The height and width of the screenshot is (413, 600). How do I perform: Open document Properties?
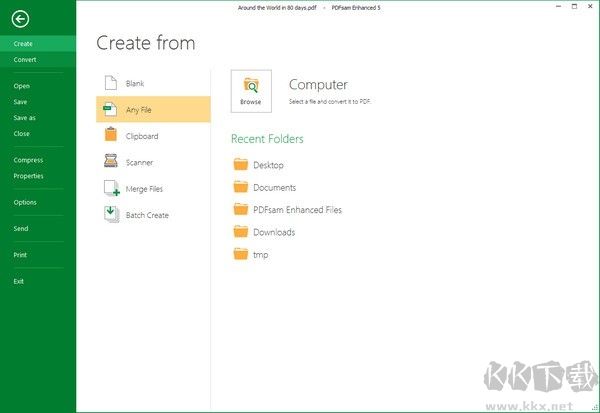click(x=28, y=176)
